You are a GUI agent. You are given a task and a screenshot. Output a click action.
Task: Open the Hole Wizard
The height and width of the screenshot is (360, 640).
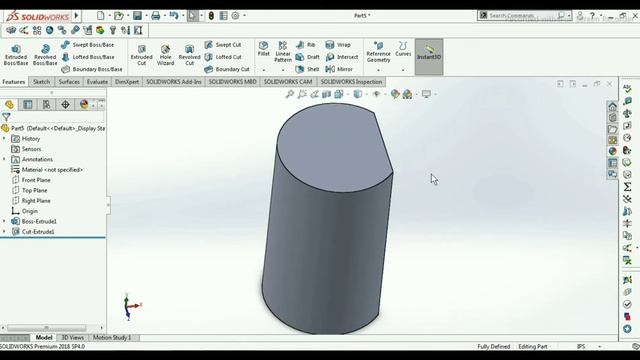[165, 55]
